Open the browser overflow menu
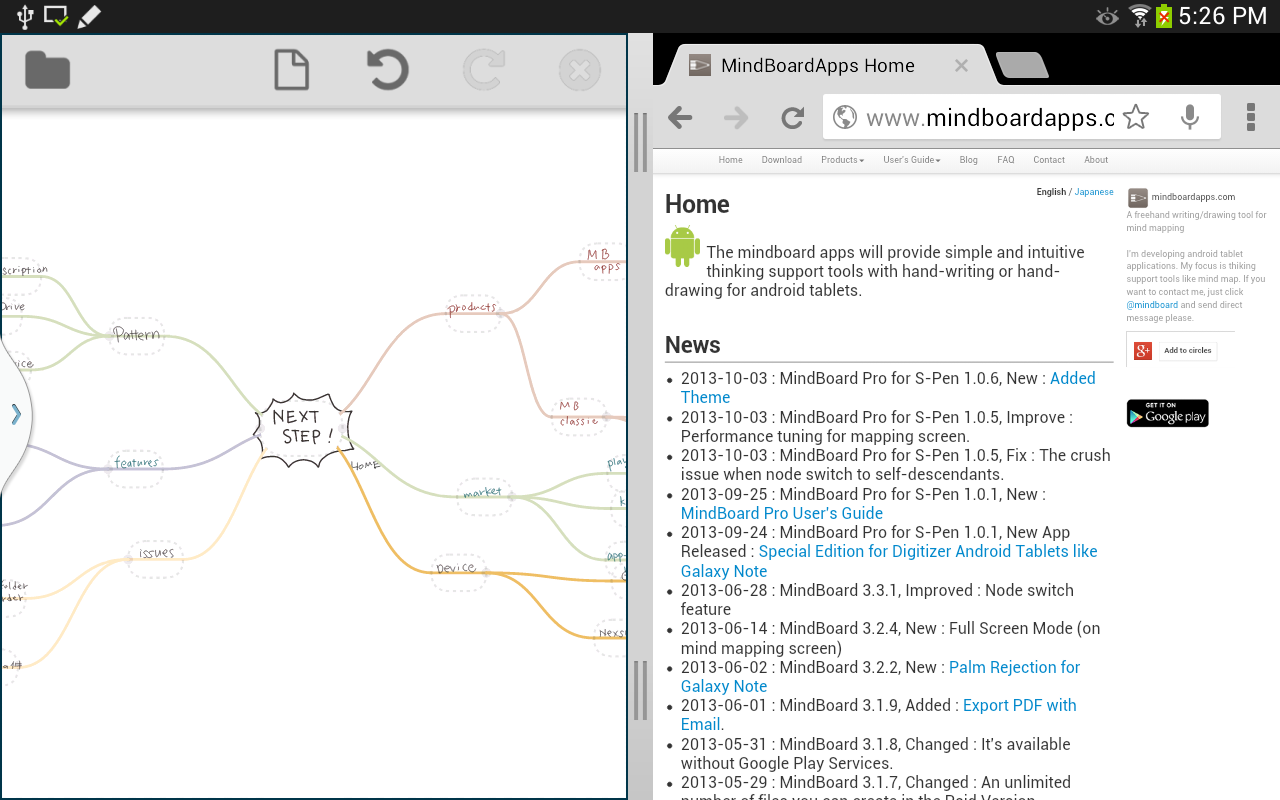 coord(1250,117)
